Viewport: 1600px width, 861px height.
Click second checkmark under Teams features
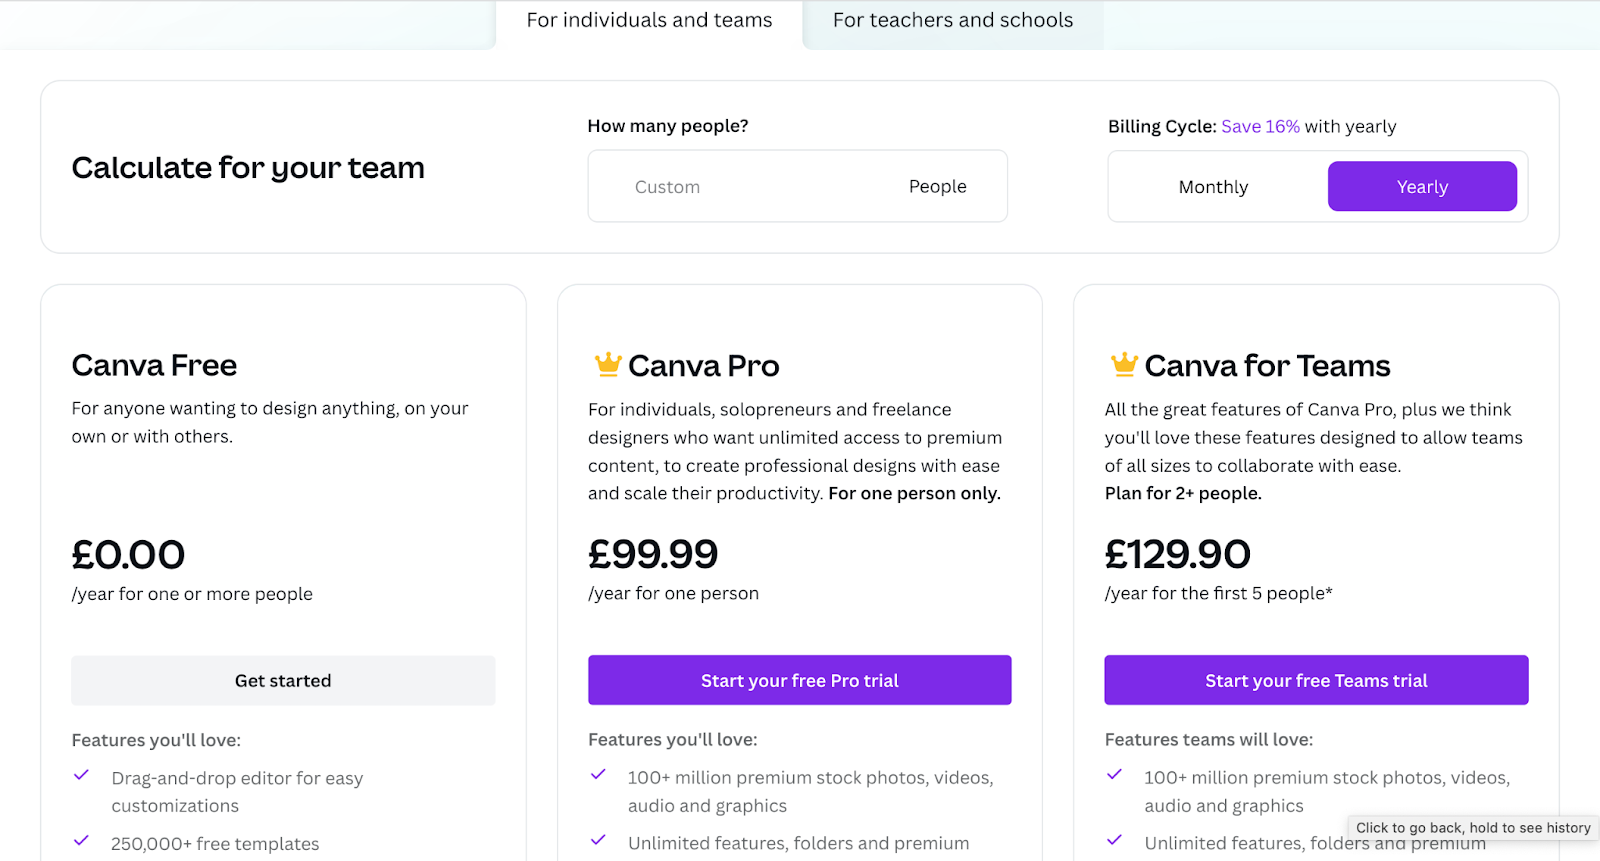(1114, 840)
